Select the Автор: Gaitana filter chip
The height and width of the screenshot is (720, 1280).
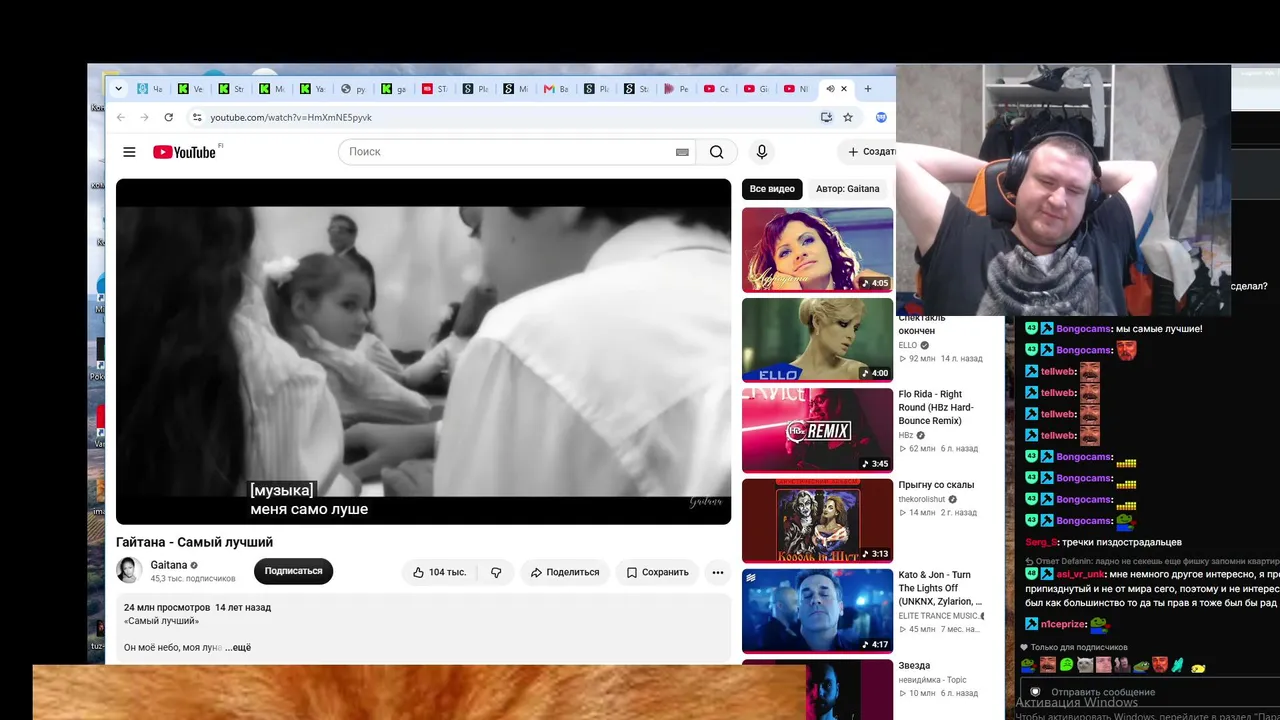click(x=848, y=189)
